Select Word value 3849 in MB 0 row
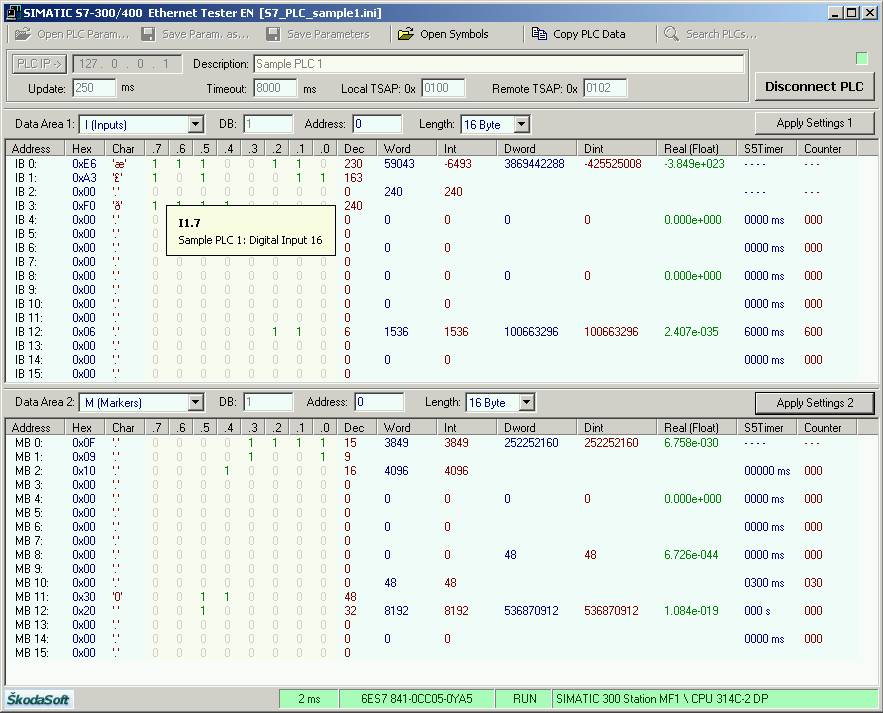 [396, 443]
